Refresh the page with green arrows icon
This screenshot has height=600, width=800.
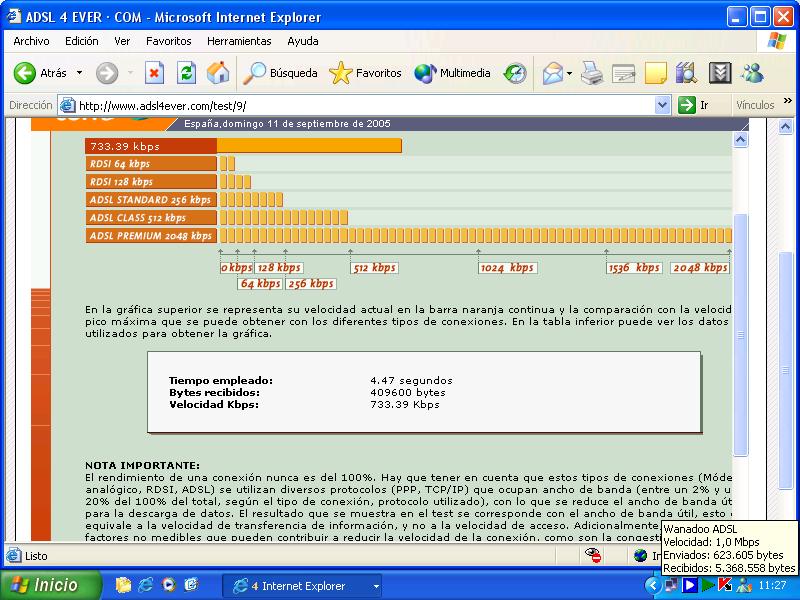pos(186,73)
